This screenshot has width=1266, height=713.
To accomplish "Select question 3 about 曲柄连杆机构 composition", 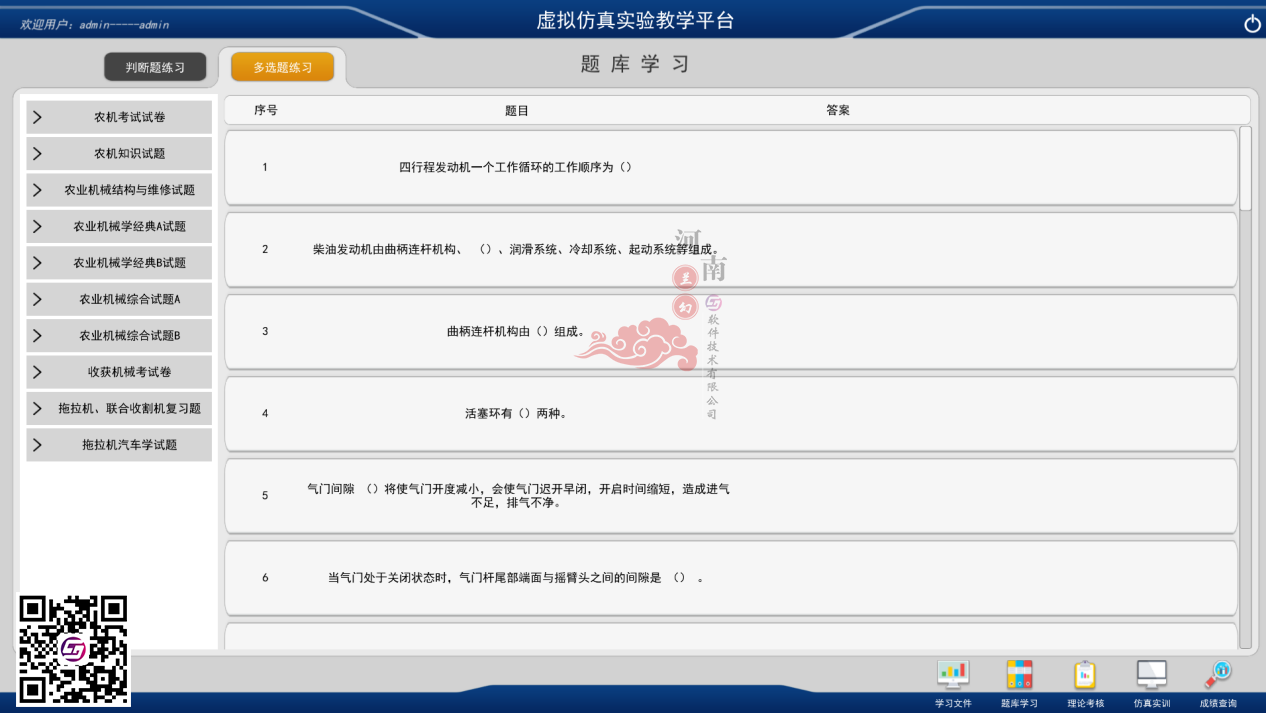I will coord(730,331).
